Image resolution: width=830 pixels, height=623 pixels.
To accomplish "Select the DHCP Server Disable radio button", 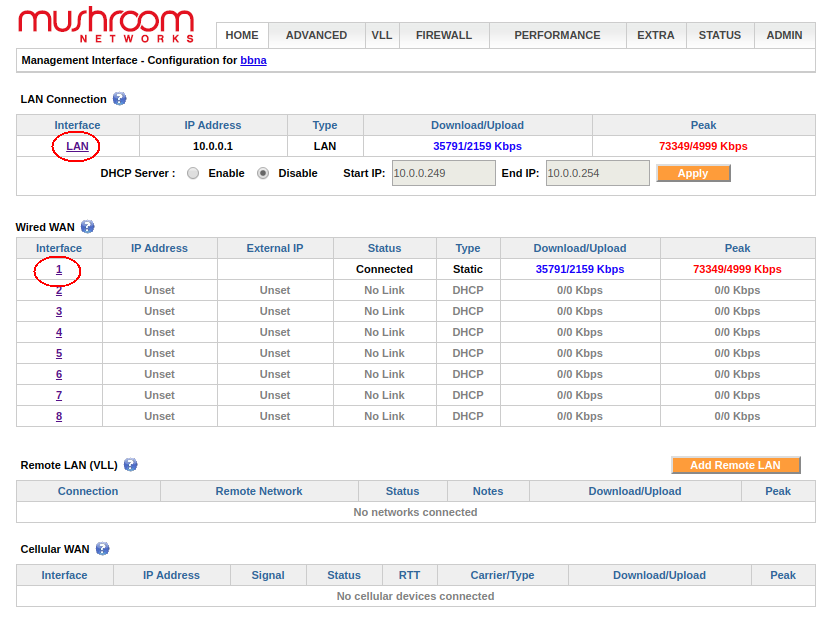I will [263, 174].
